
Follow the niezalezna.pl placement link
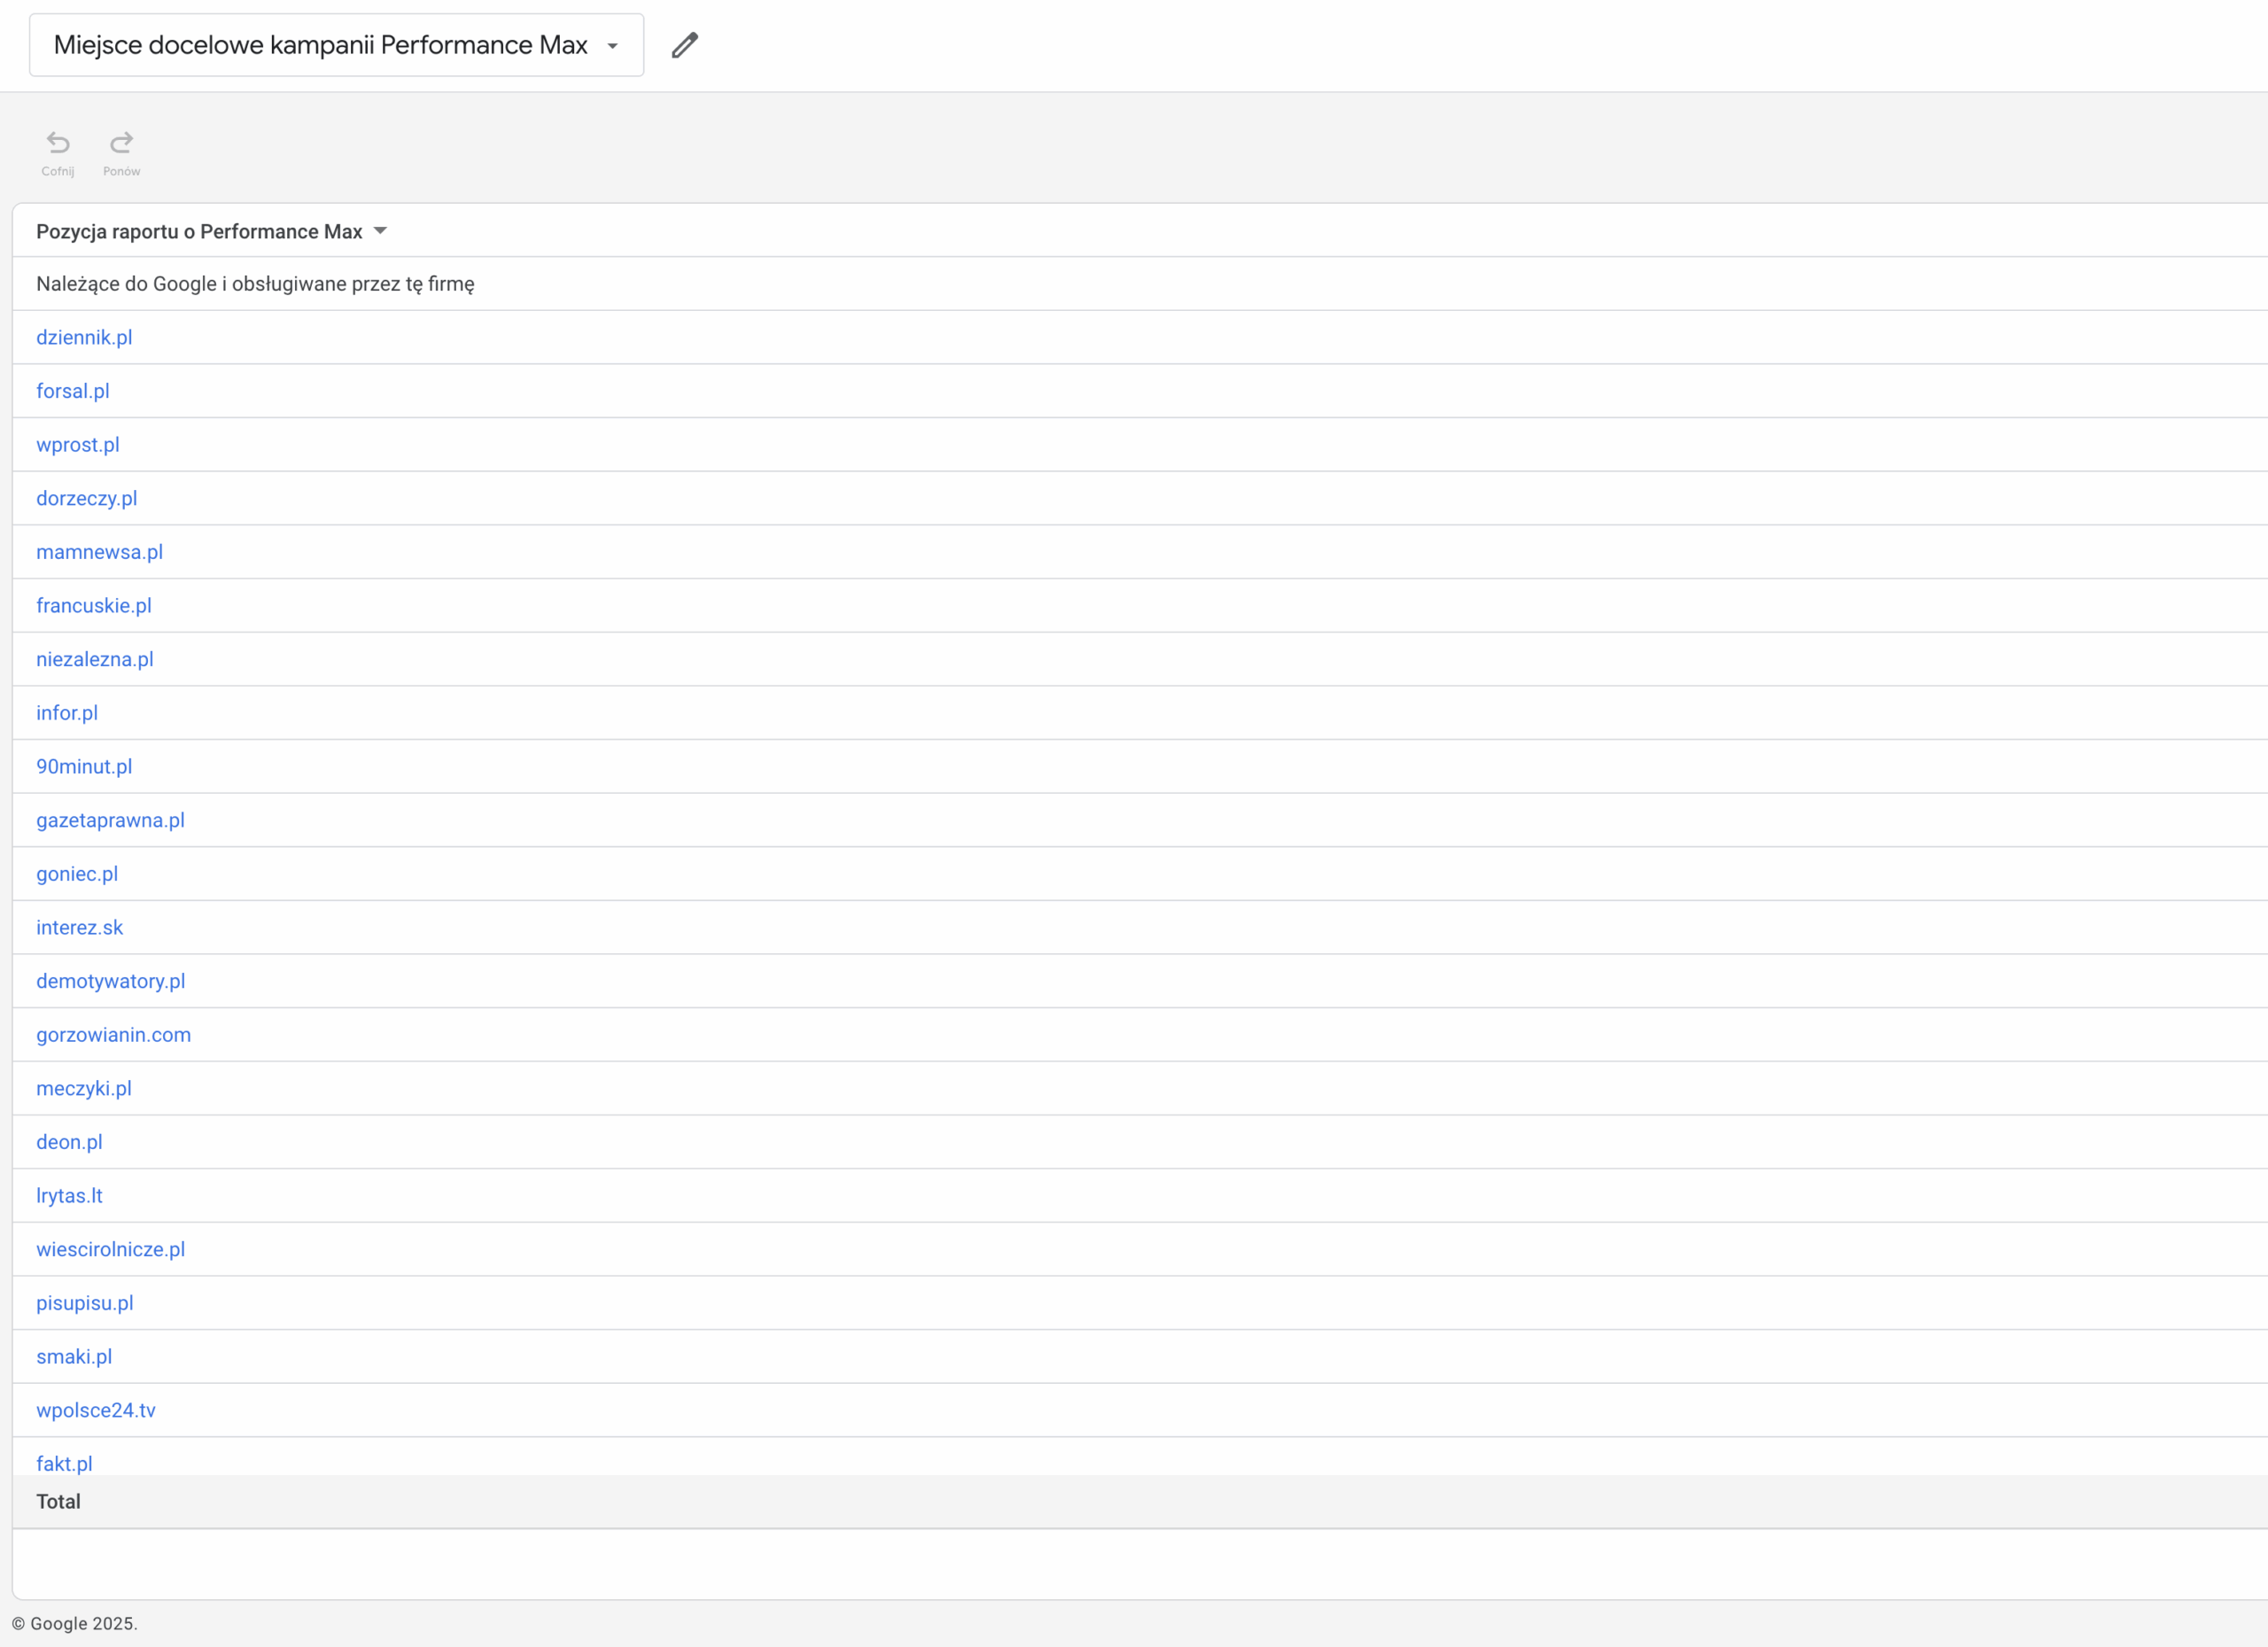point(95,660)
